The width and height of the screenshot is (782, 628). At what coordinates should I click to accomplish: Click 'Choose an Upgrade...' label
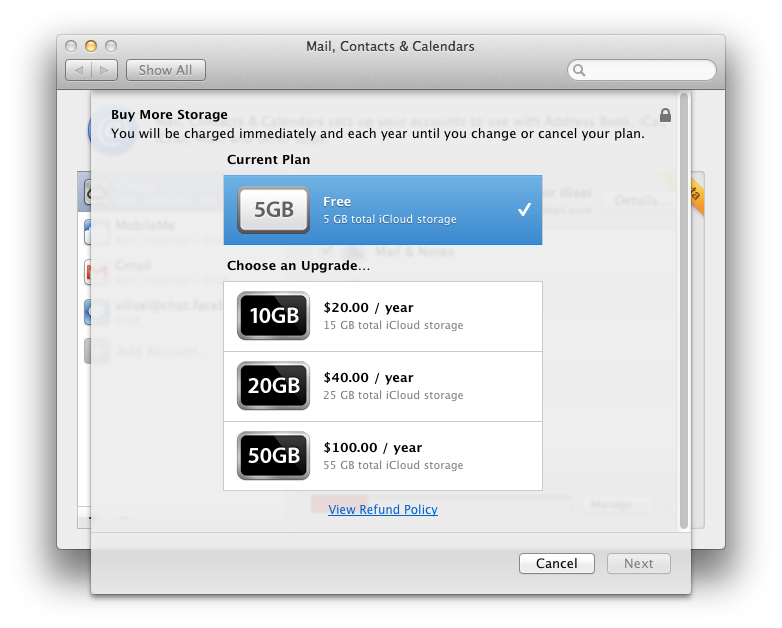(x=298, y=265)
